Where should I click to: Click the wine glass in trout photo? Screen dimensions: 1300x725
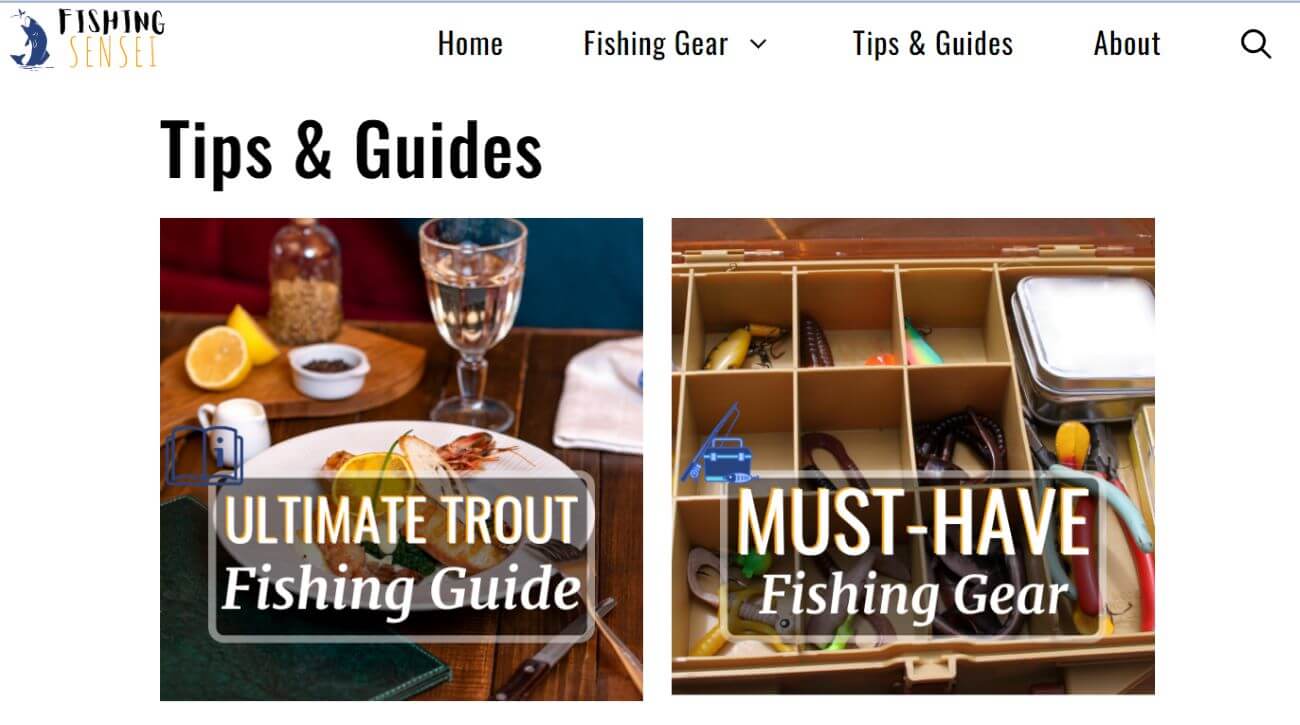pos(471,322)
